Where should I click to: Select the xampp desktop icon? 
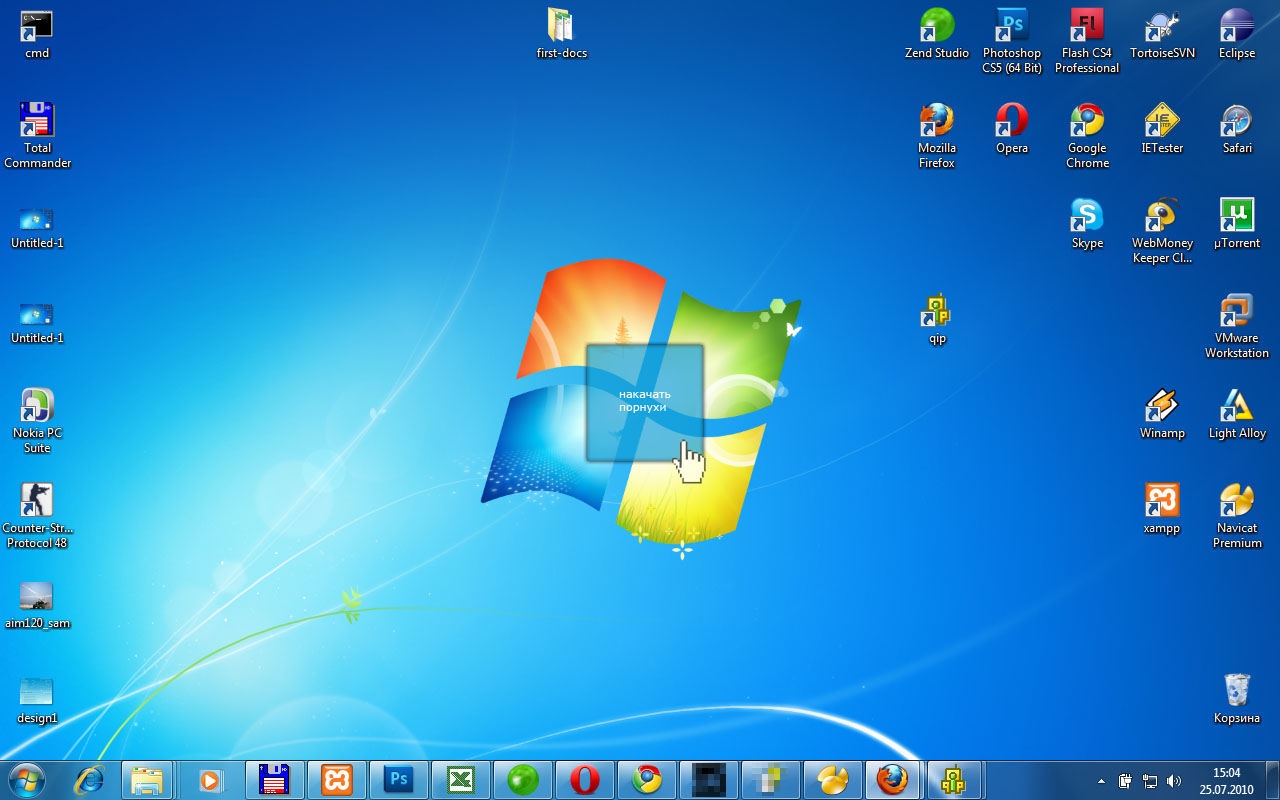click(x=1162, y=509)
